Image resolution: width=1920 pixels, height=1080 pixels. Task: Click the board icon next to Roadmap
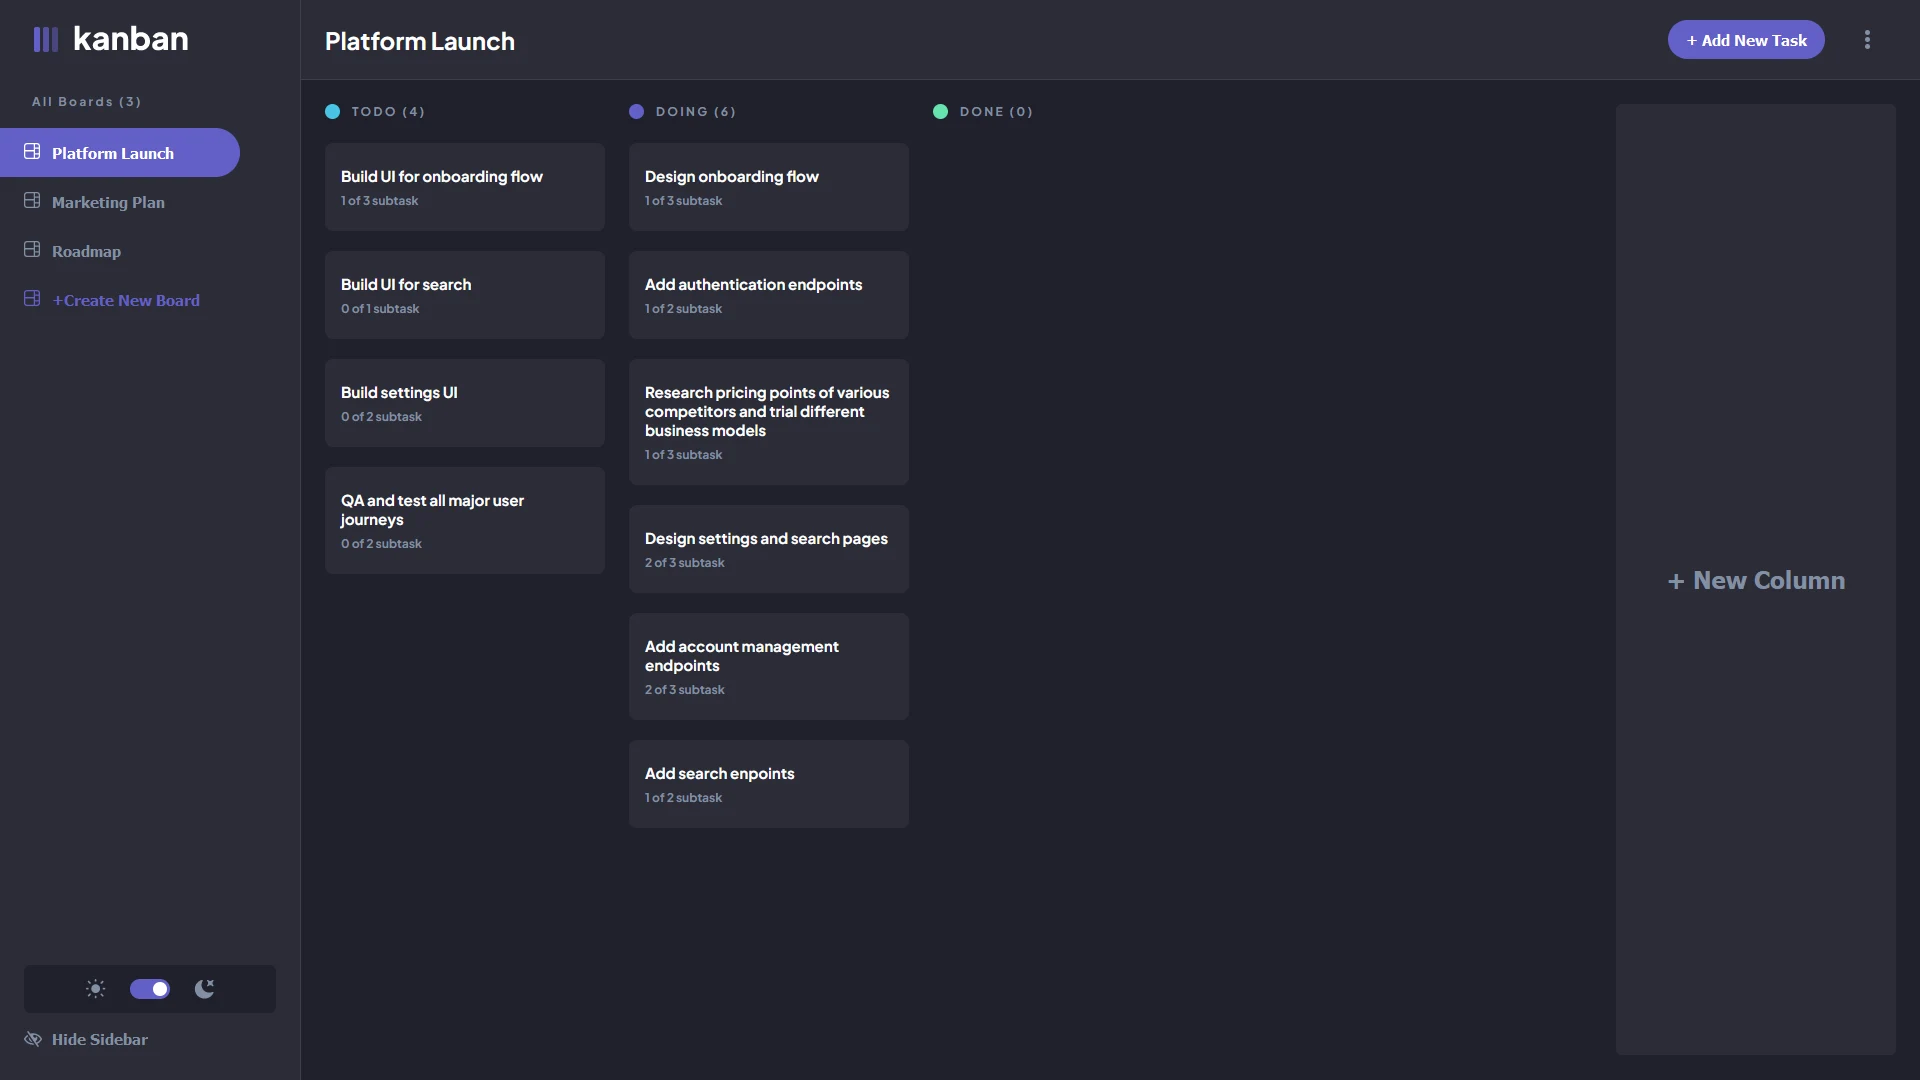(32, 250)
